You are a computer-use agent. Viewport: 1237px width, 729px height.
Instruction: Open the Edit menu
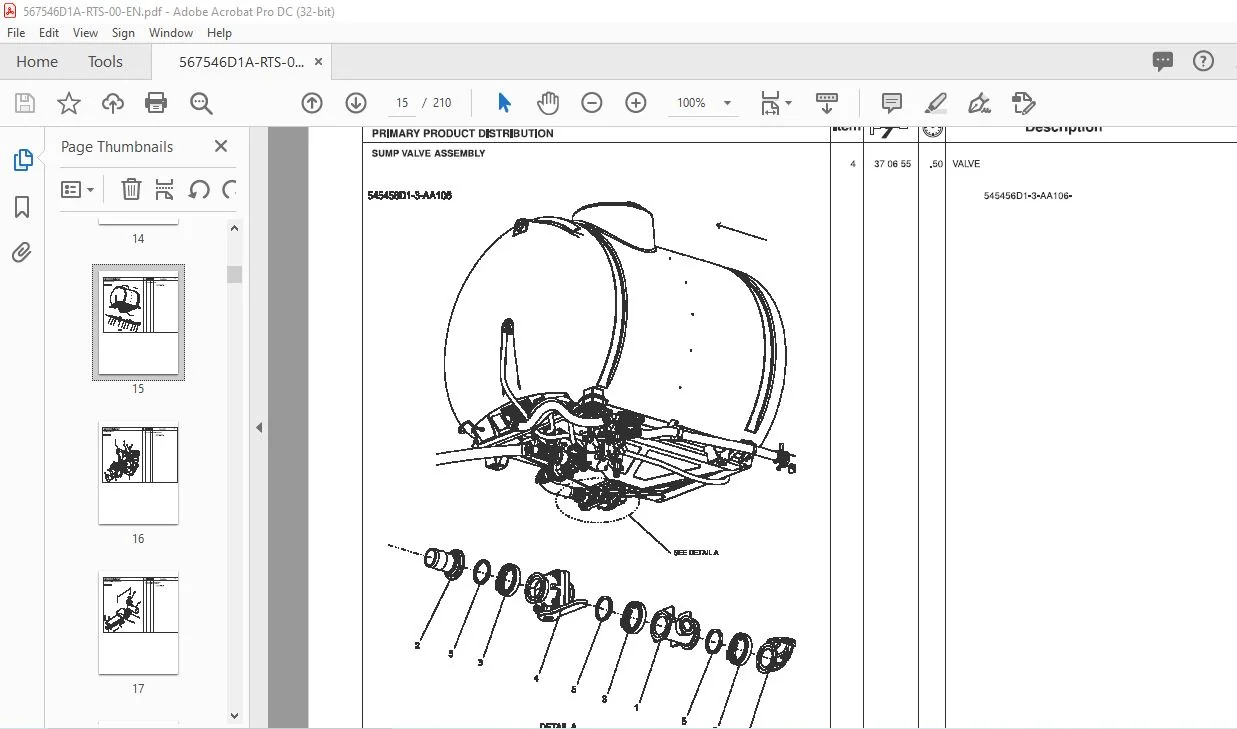point(49,33)
